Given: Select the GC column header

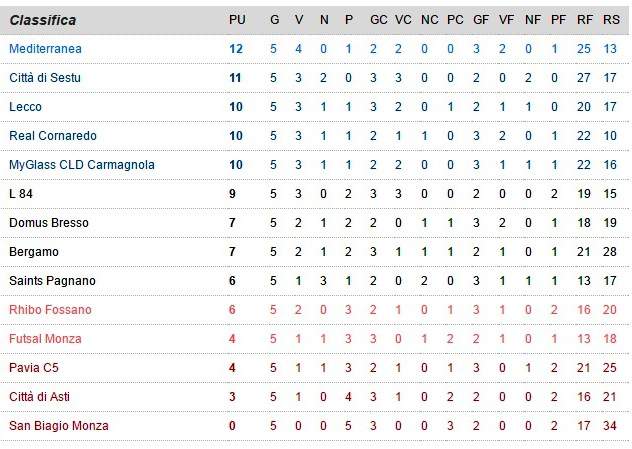Looking at the screenshot, I should tap(378, 20).
